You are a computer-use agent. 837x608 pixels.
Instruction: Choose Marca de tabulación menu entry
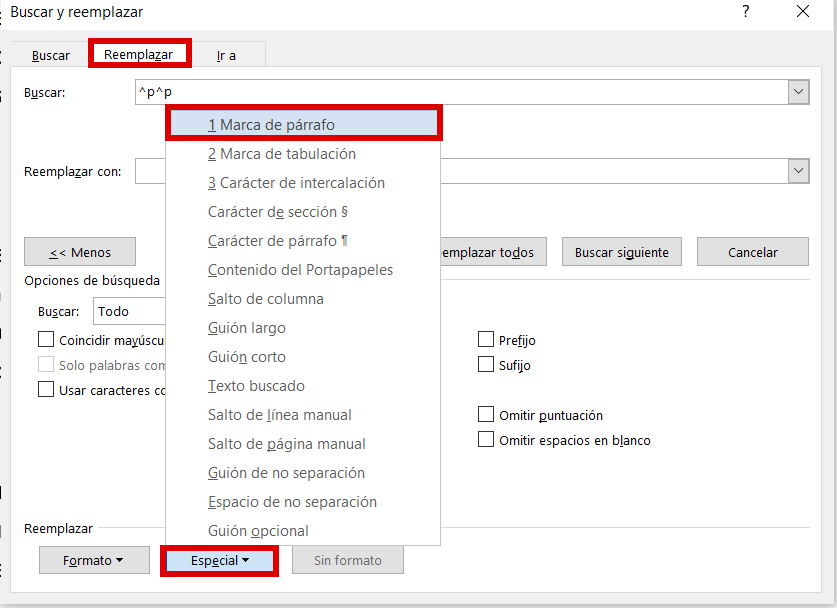pyautogui.click(x=282, y=154)
